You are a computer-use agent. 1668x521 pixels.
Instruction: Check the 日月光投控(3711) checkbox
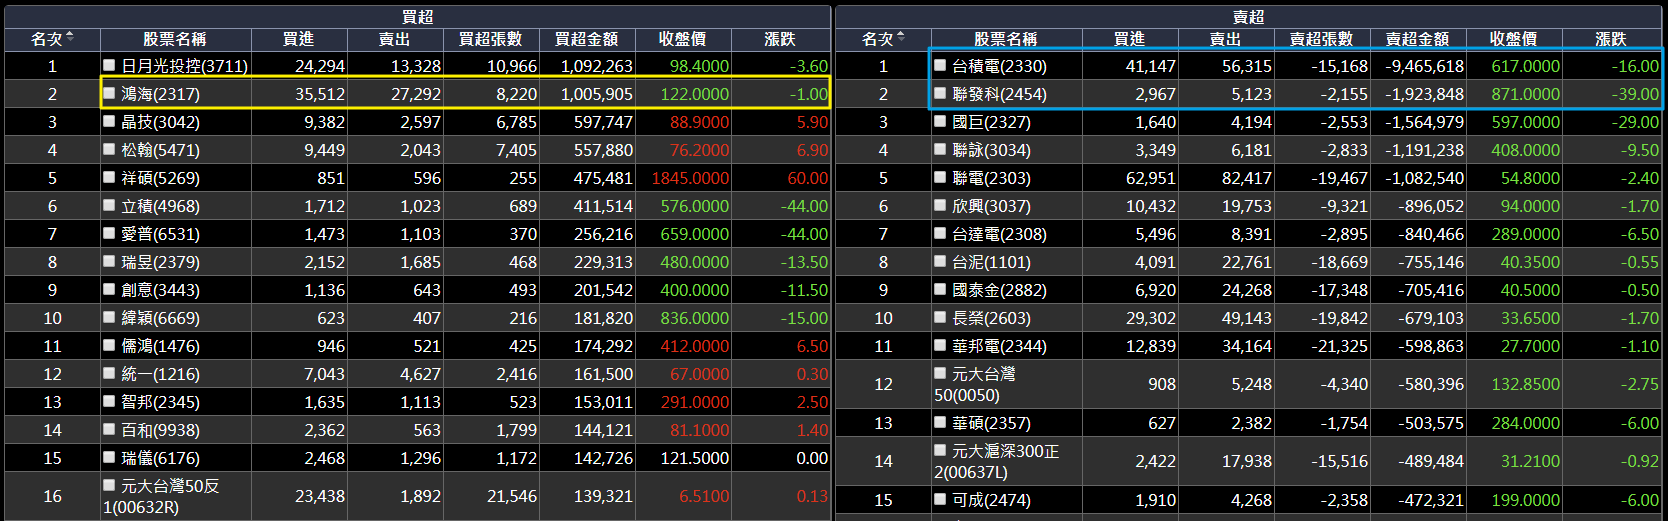[x=109, y=65]
